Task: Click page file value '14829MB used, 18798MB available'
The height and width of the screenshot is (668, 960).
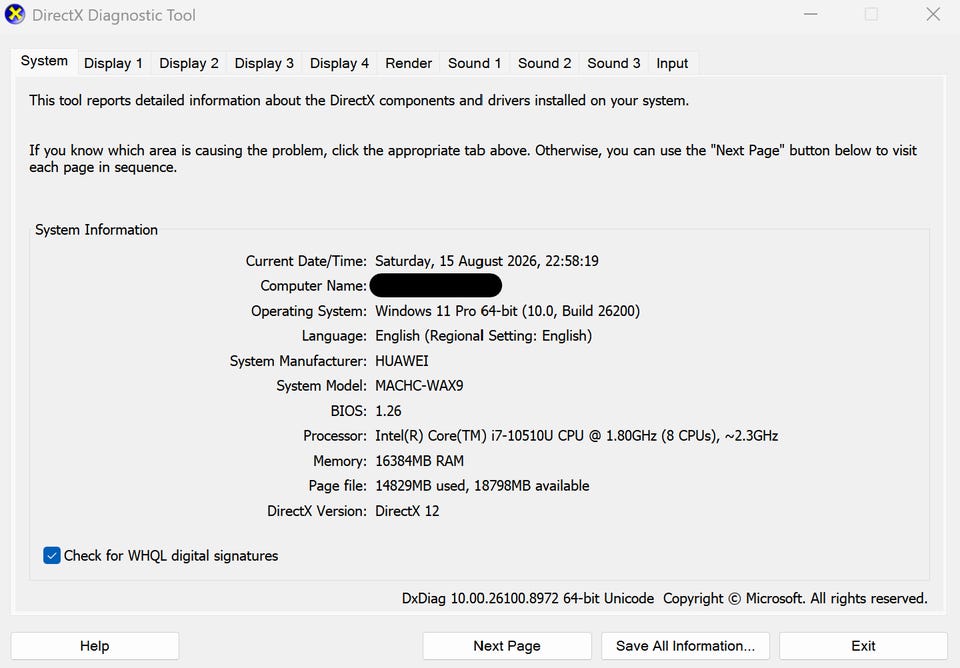Action: [482, 486]
